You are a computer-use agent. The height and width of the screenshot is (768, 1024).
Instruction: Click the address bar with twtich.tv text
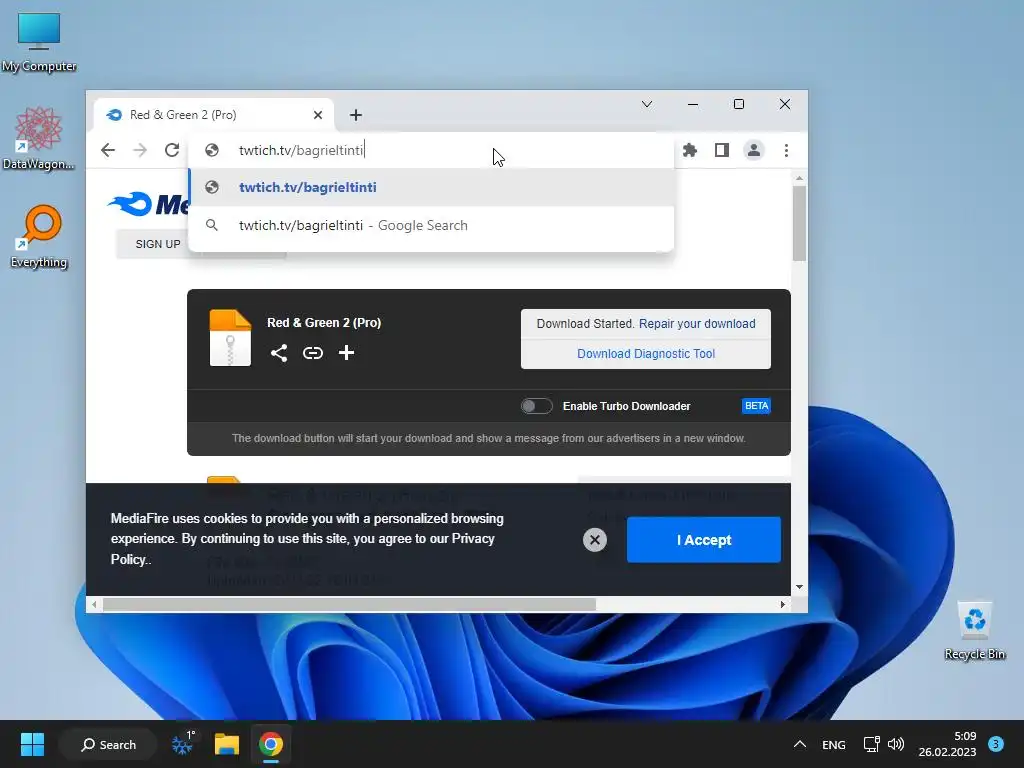(431, 150)
